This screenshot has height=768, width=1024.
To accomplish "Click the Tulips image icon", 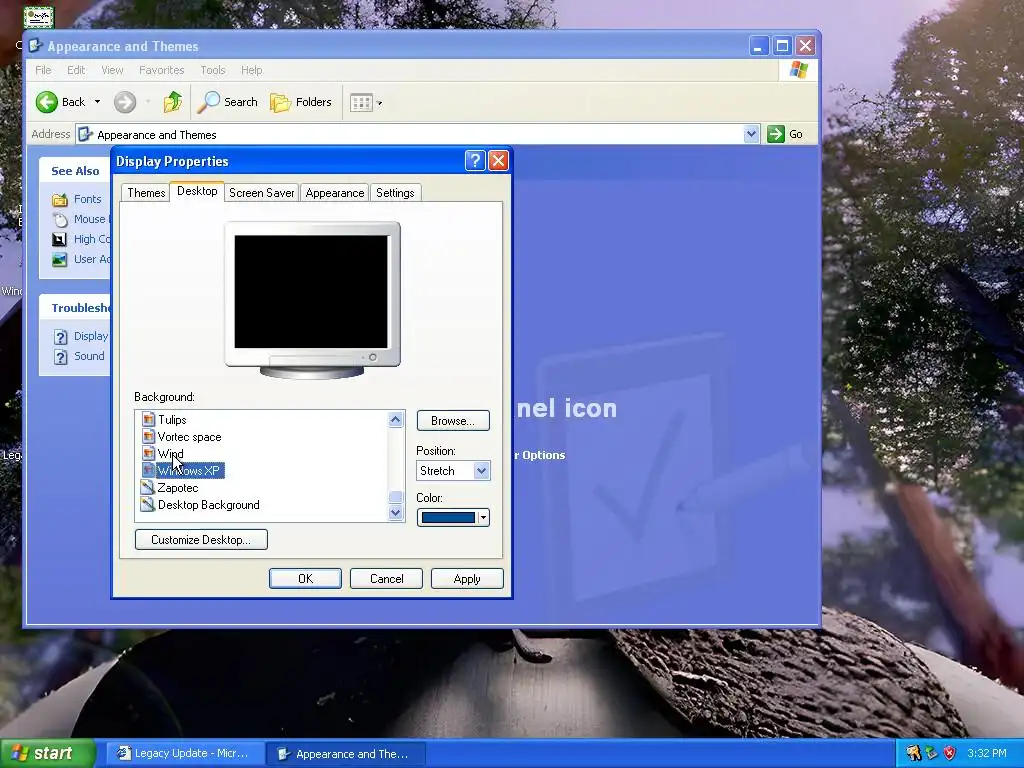I will point(148,420).
